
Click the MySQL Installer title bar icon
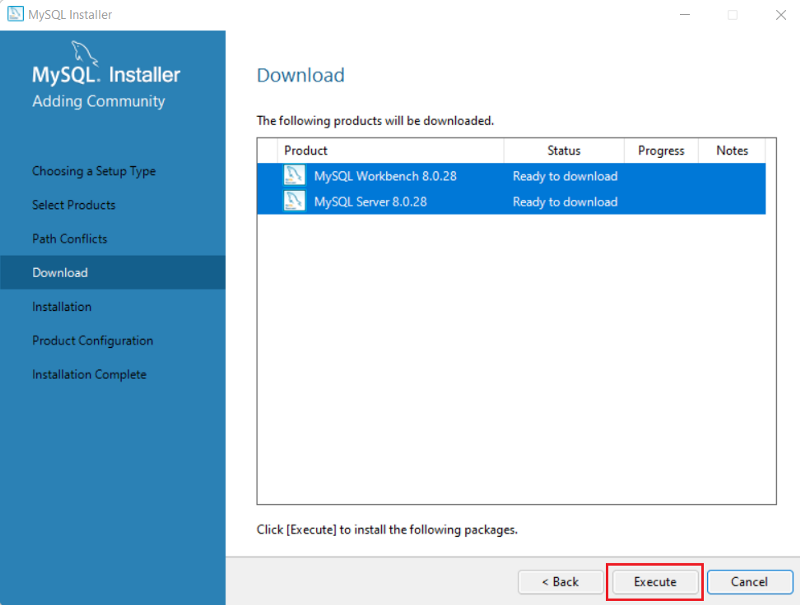[15, 14]
